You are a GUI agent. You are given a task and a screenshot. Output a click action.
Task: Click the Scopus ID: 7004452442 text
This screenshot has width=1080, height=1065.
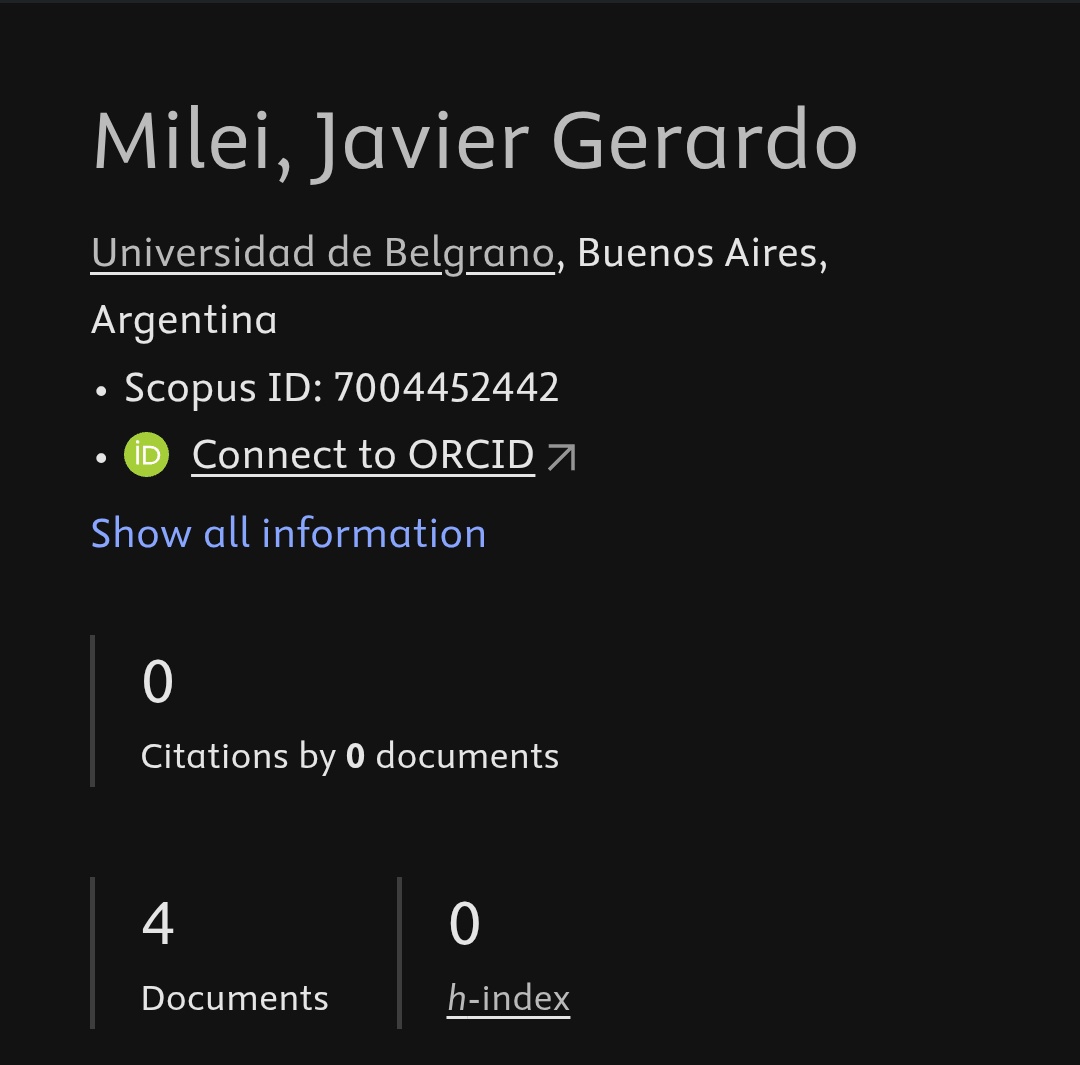point(342,387)
